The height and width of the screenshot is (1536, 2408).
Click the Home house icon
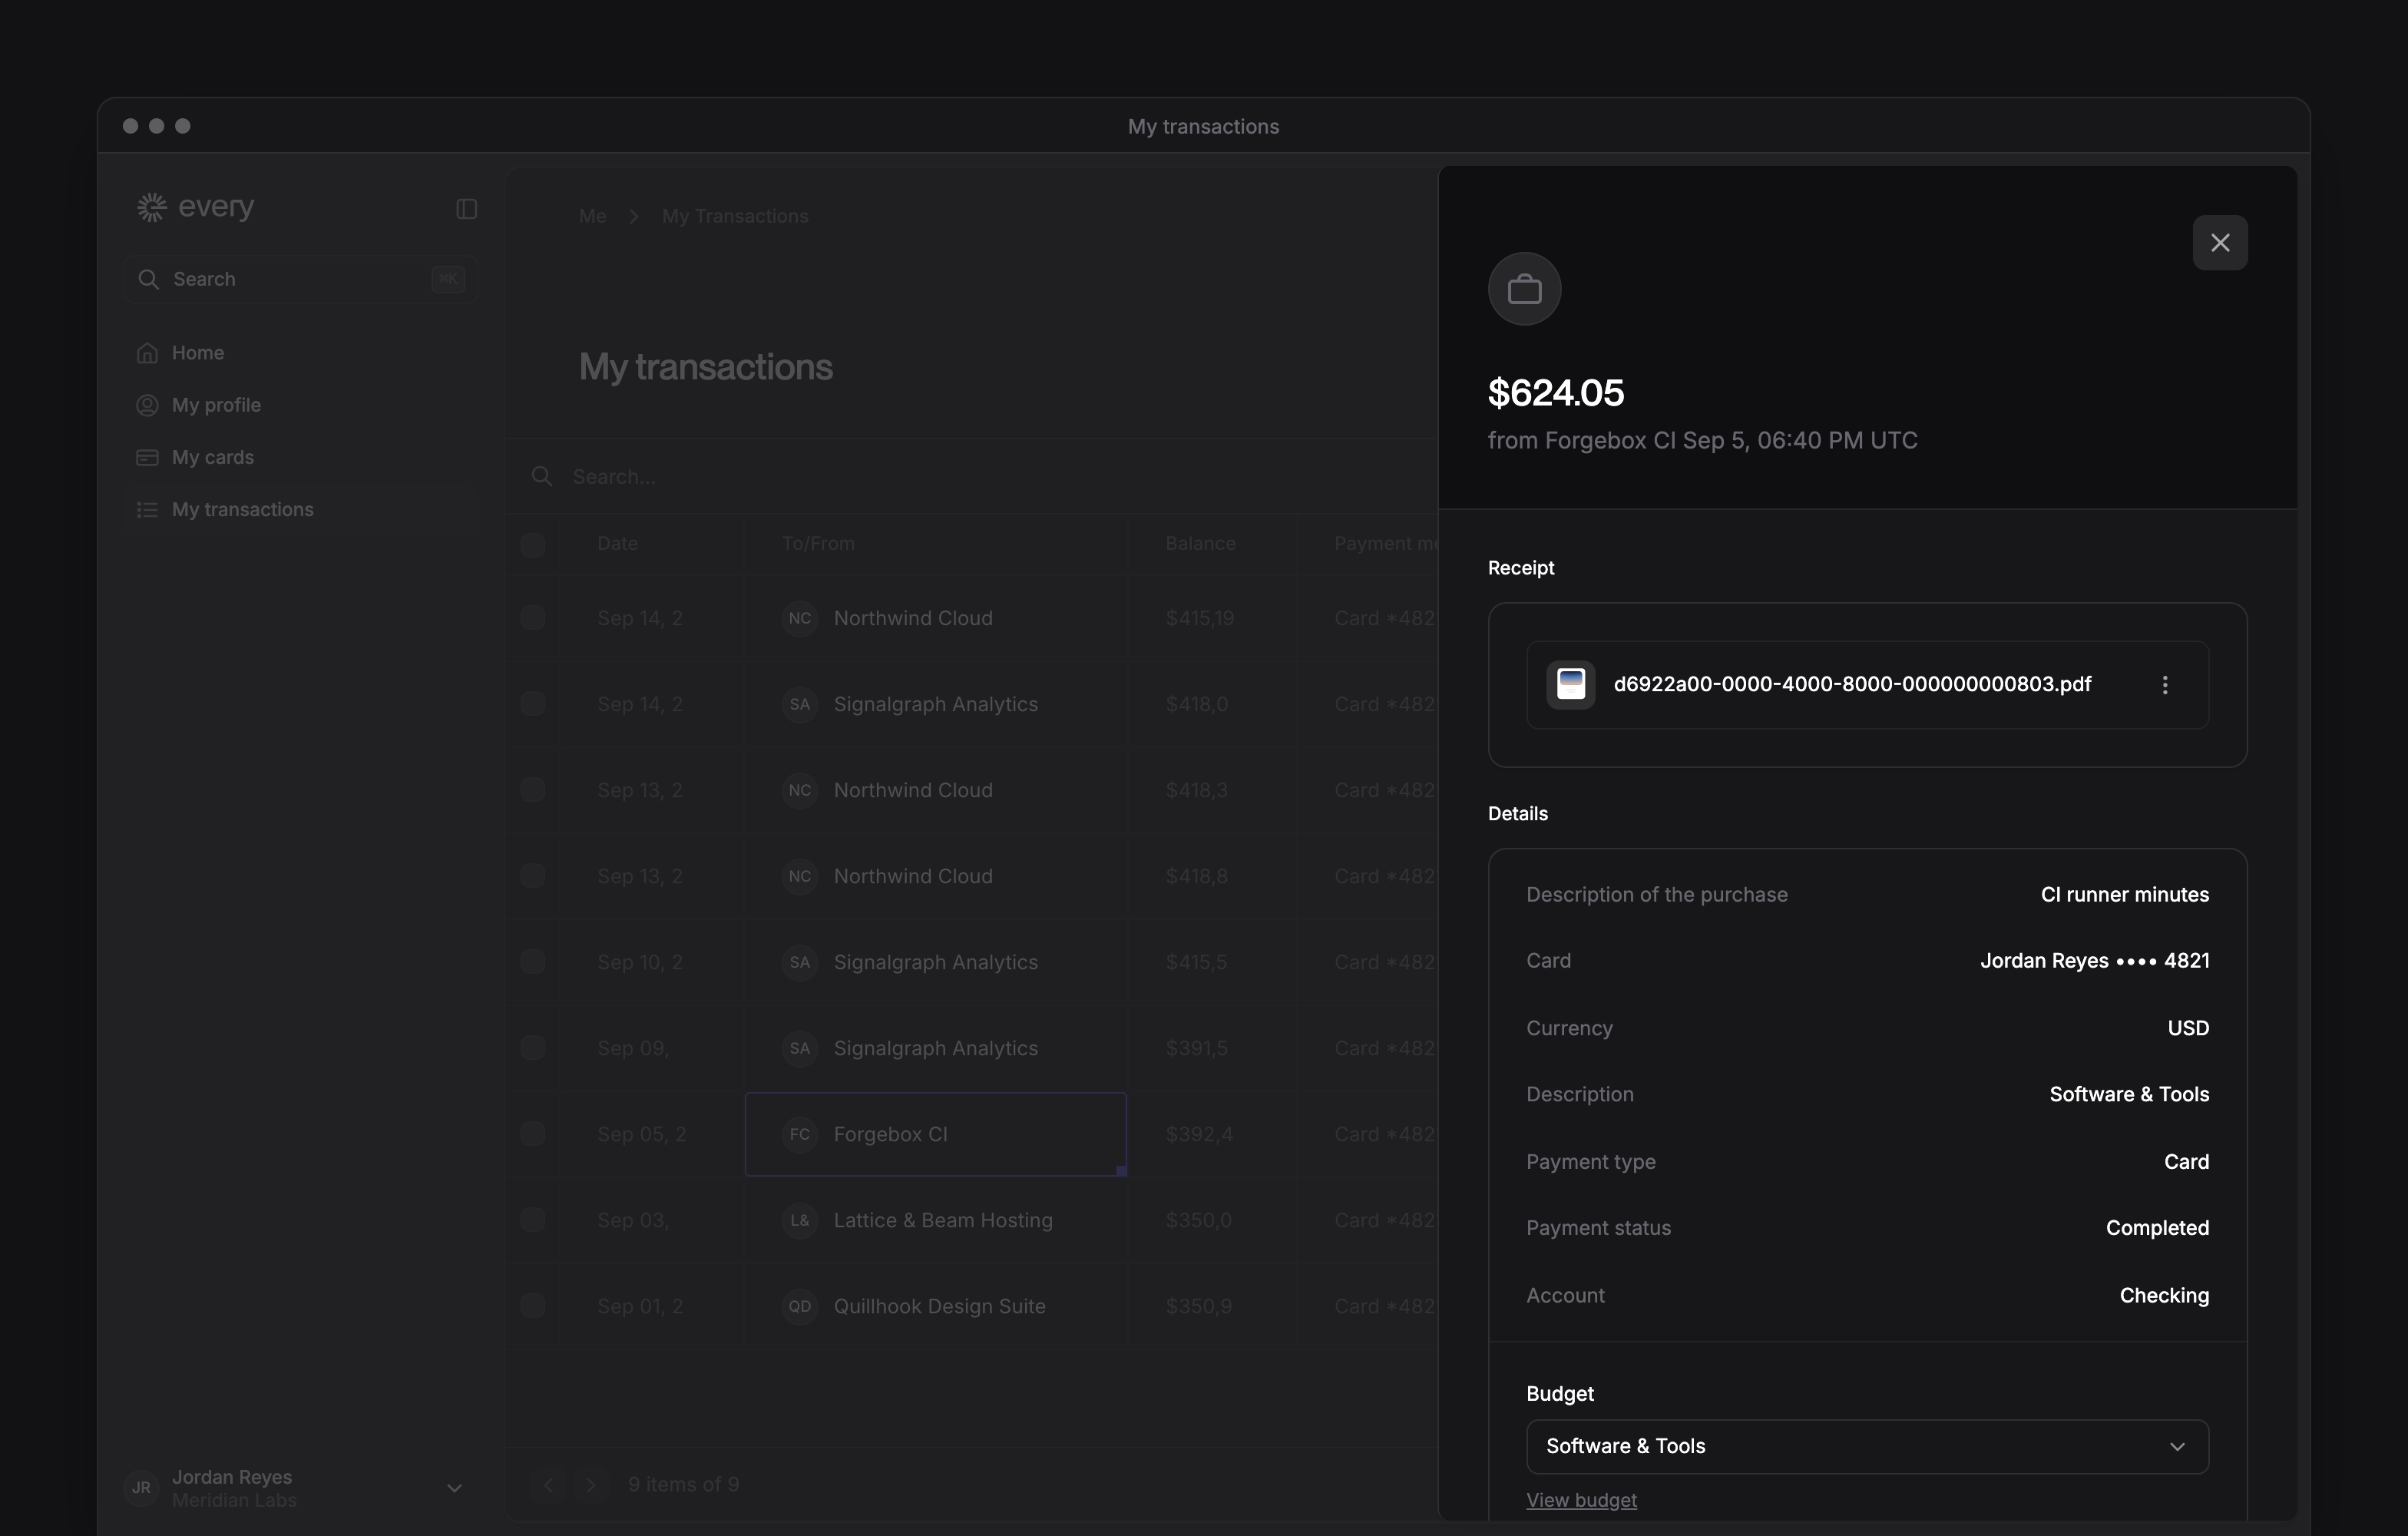[x=147, y=353]
